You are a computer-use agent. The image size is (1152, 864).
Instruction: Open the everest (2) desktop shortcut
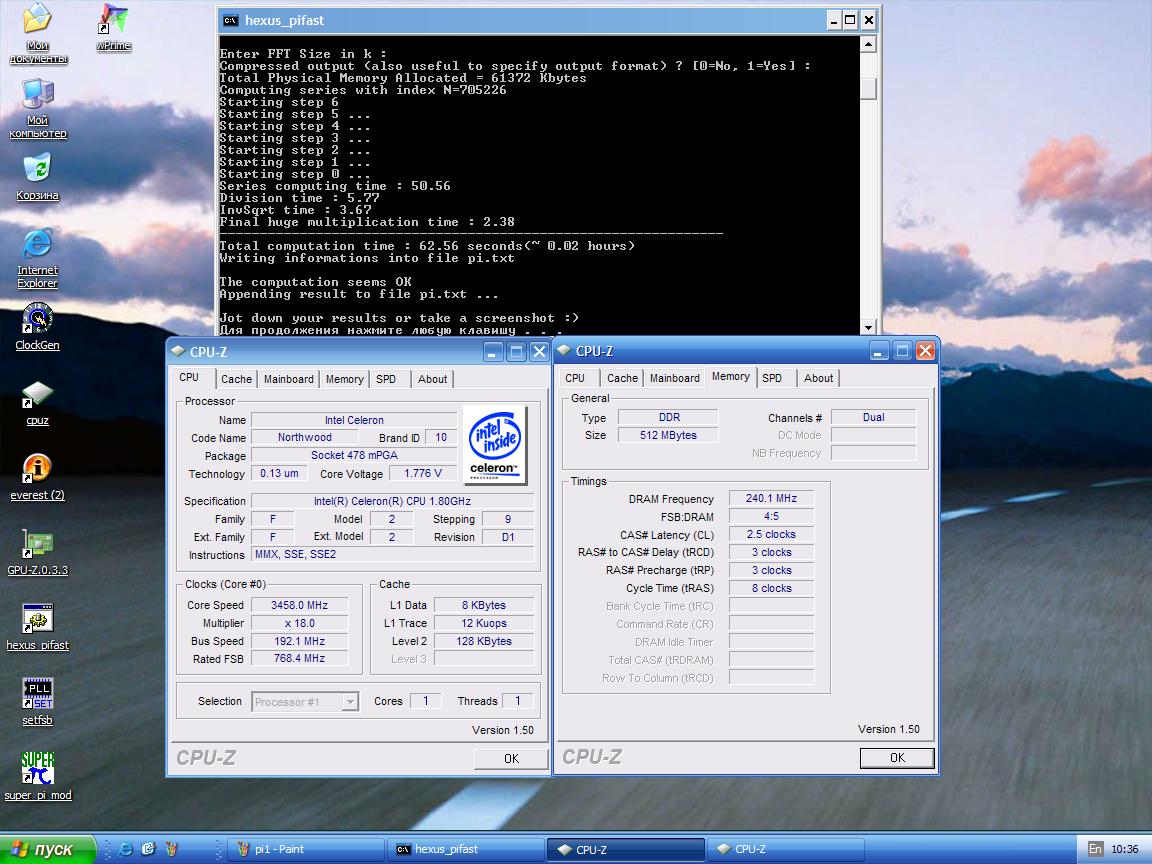tap(37, 478)
